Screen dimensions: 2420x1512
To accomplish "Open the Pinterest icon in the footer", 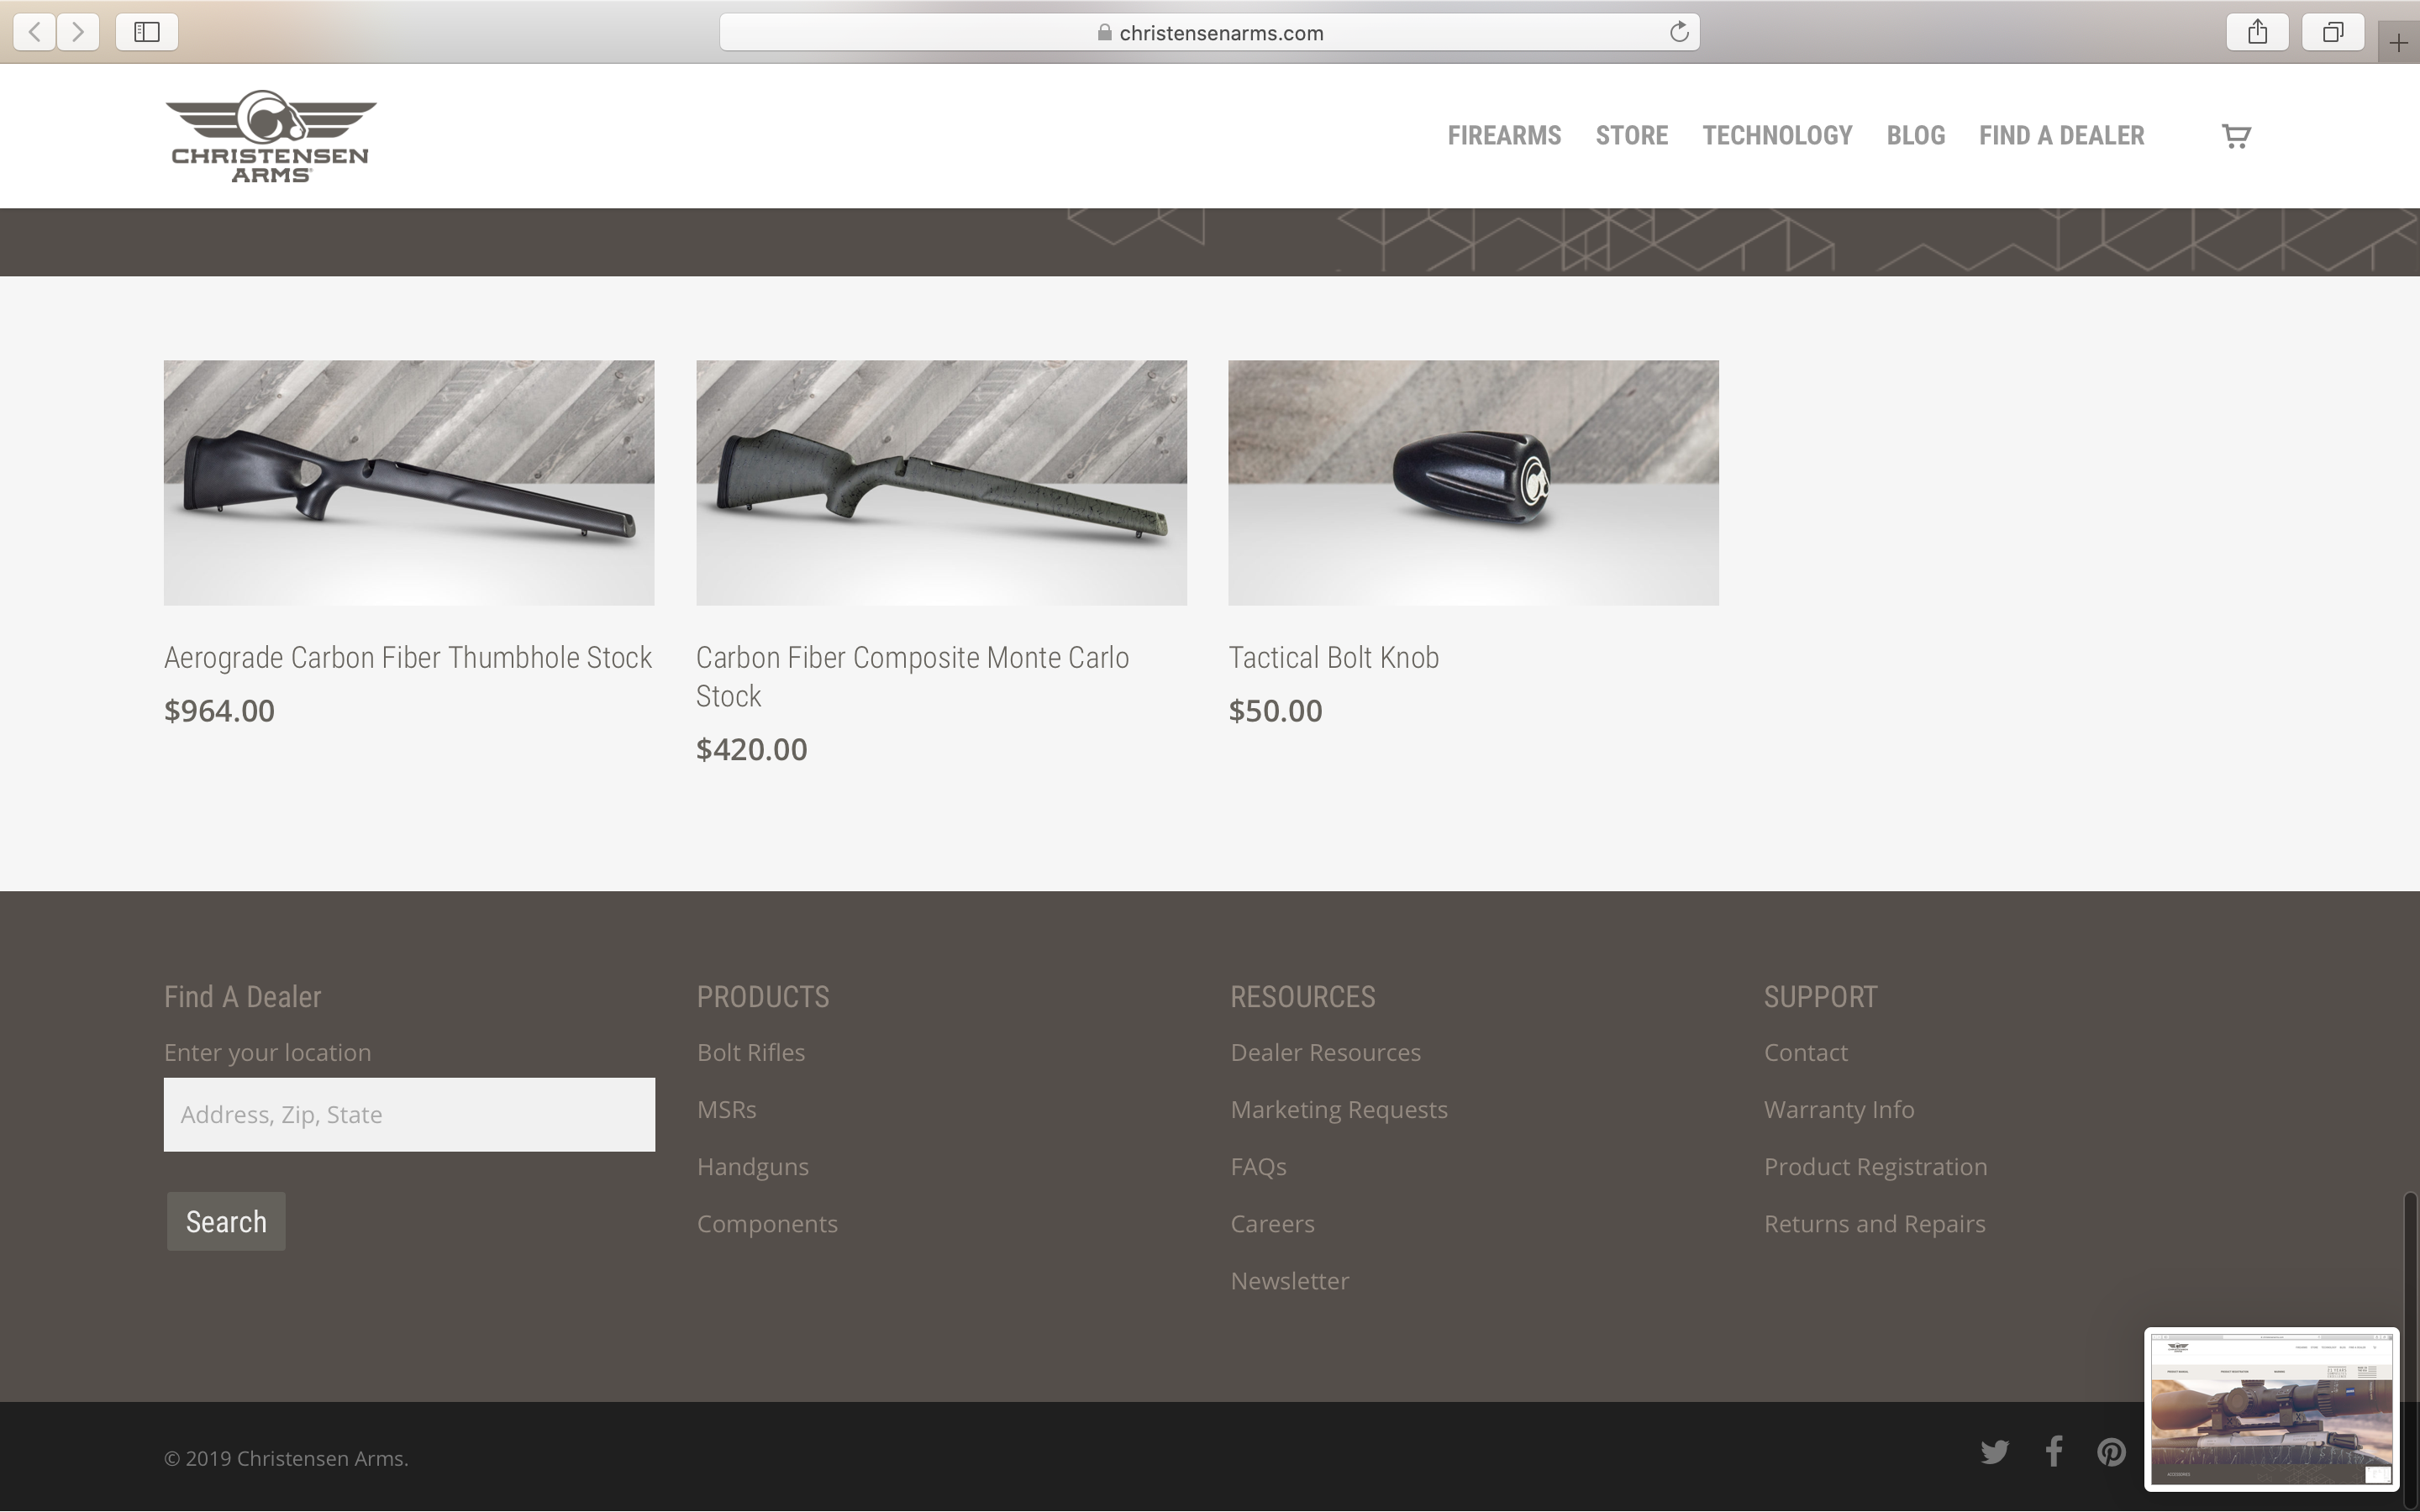I will tap(2111, 1452).
